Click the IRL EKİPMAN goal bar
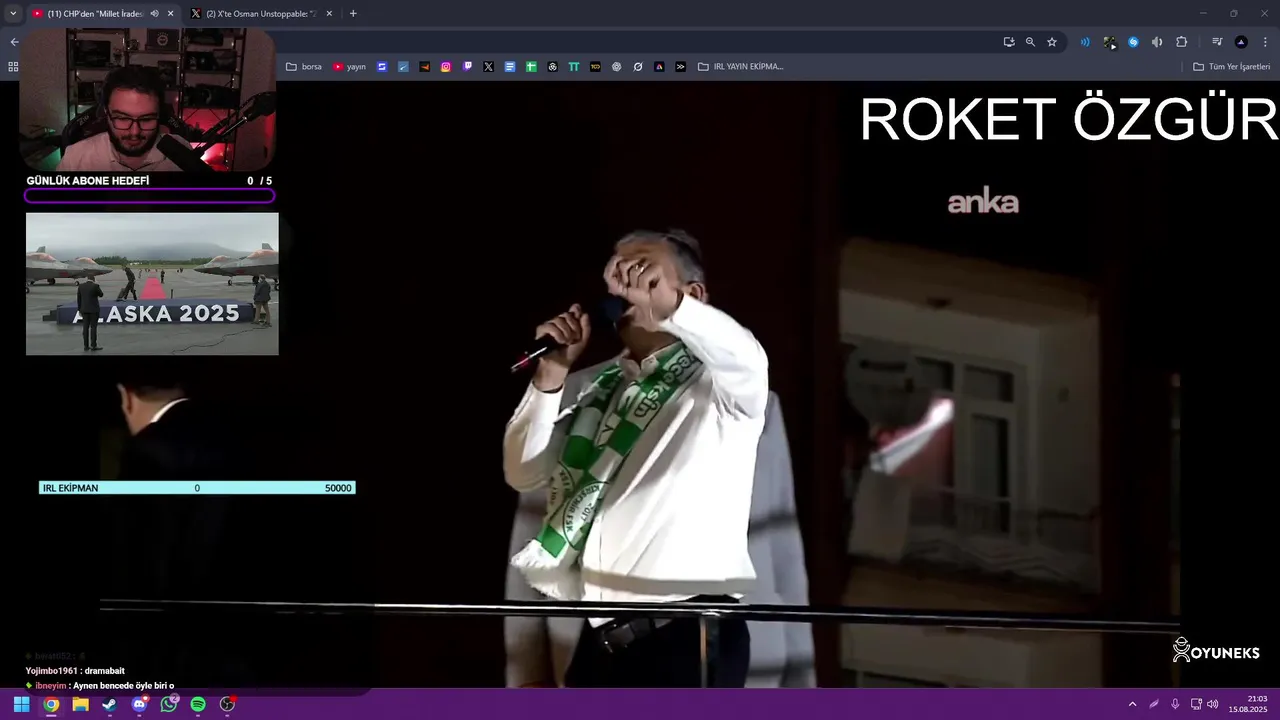 coord(197,488)
